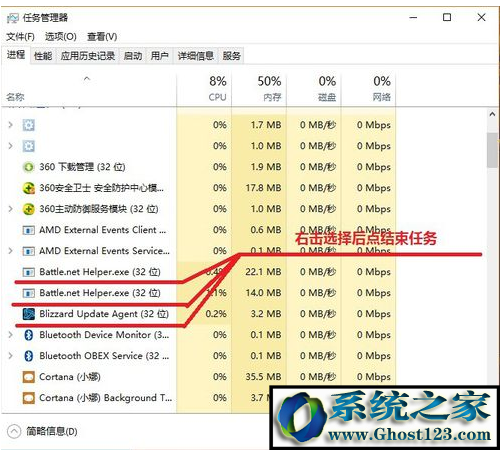Click the Cortana (小娜) process icon
This screenshot has width=500, height=450.
tap(29, 377)
